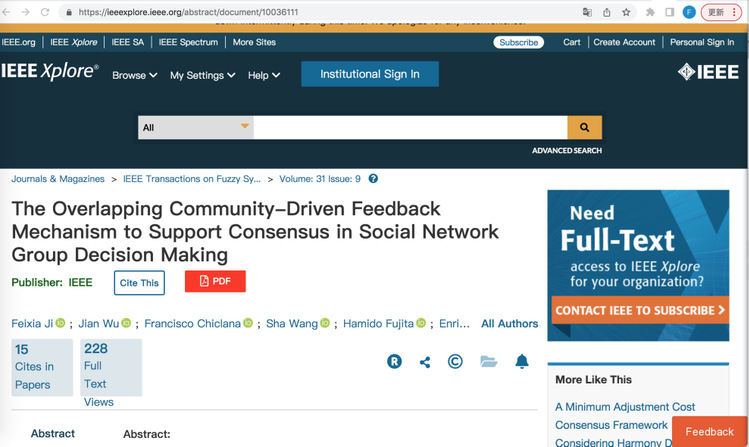This screenshot has width=749, height=447.
Task: Click author name Hamido Fujita
Action: point(378,323)
